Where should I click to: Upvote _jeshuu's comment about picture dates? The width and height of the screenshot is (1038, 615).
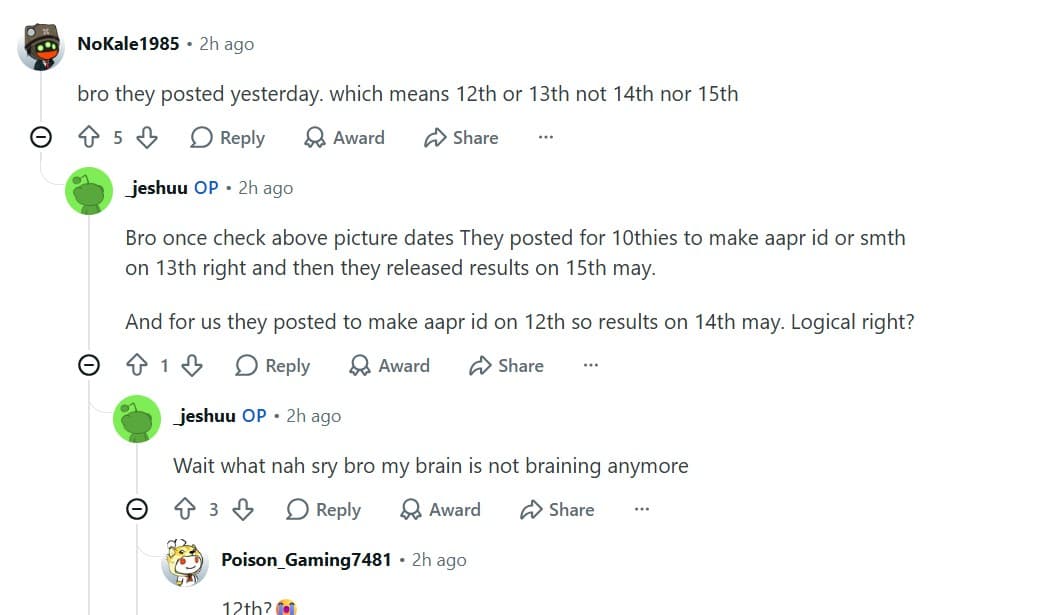tap(137, 365)
